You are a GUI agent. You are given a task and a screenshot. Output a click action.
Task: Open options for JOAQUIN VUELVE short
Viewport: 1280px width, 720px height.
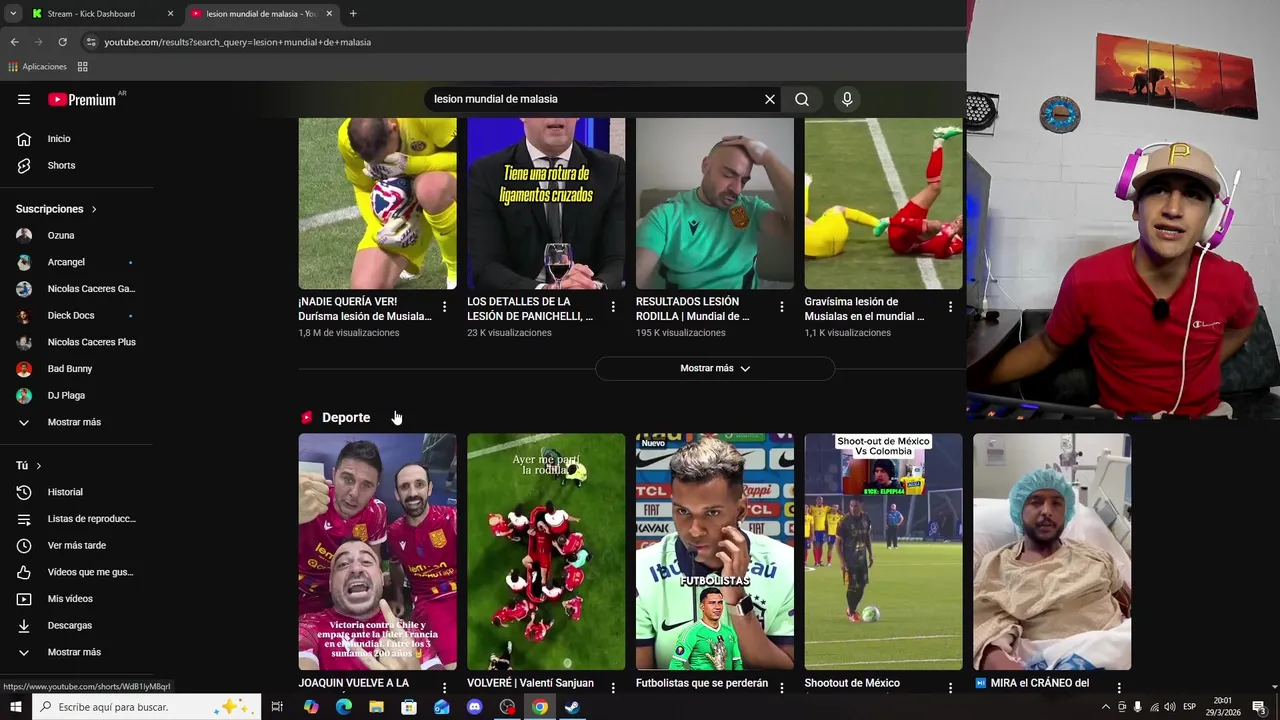click(x=445, y=688)
